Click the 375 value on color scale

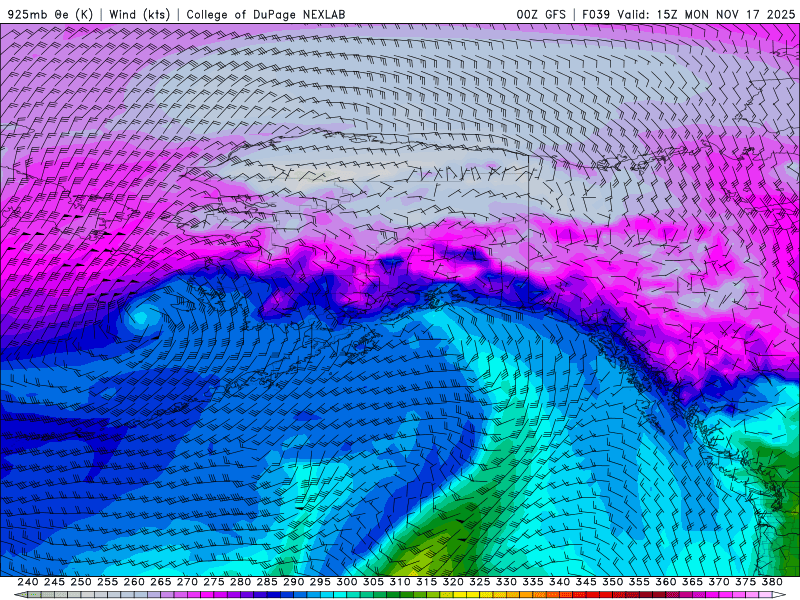click(x=745, y=582)
